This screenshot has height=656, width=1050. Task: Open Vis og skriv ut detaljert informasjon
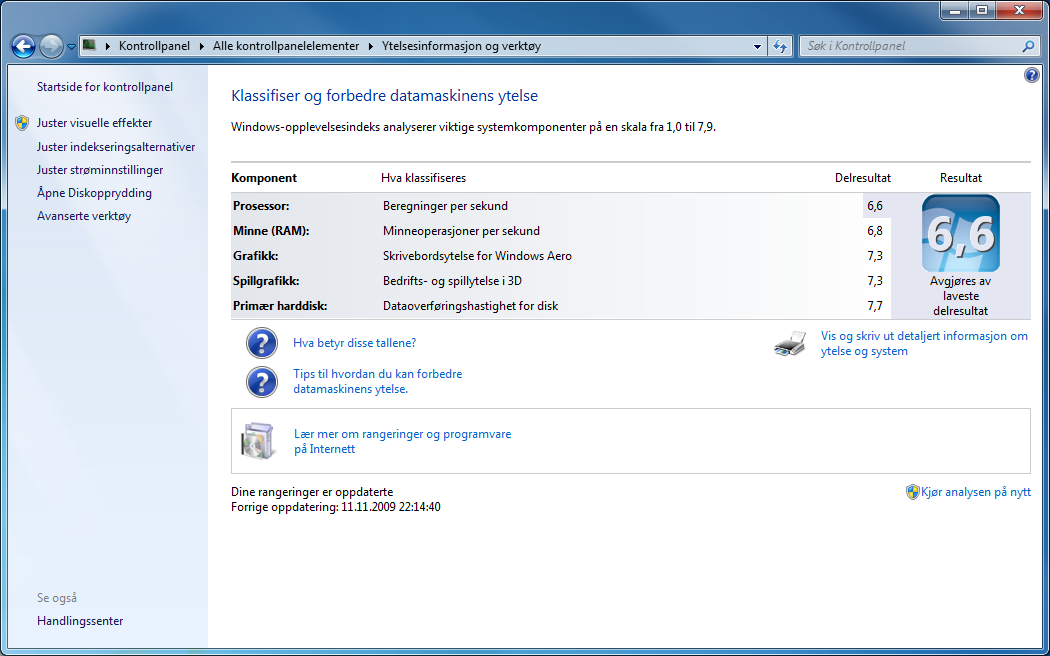924,343
